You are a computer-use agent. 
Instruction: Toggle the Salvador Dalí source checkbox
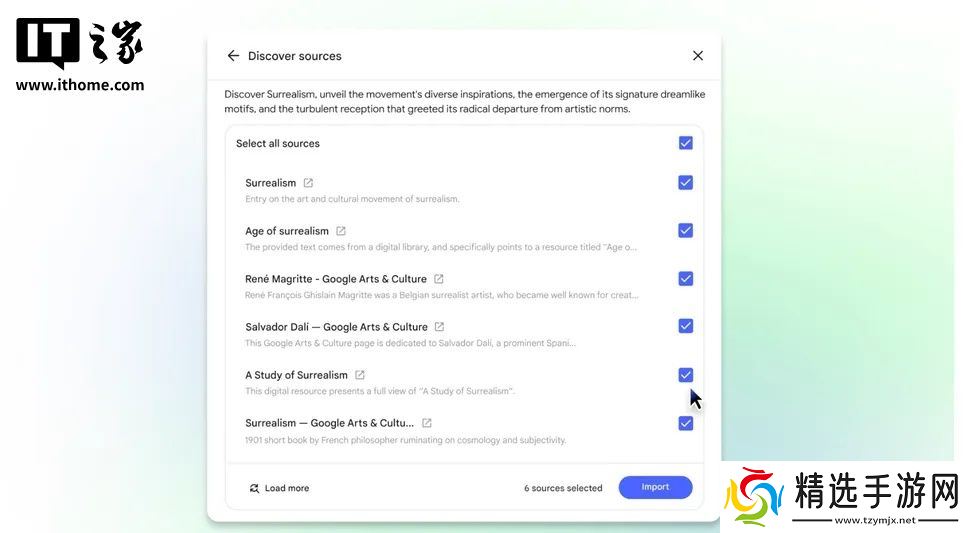(685, 326)
